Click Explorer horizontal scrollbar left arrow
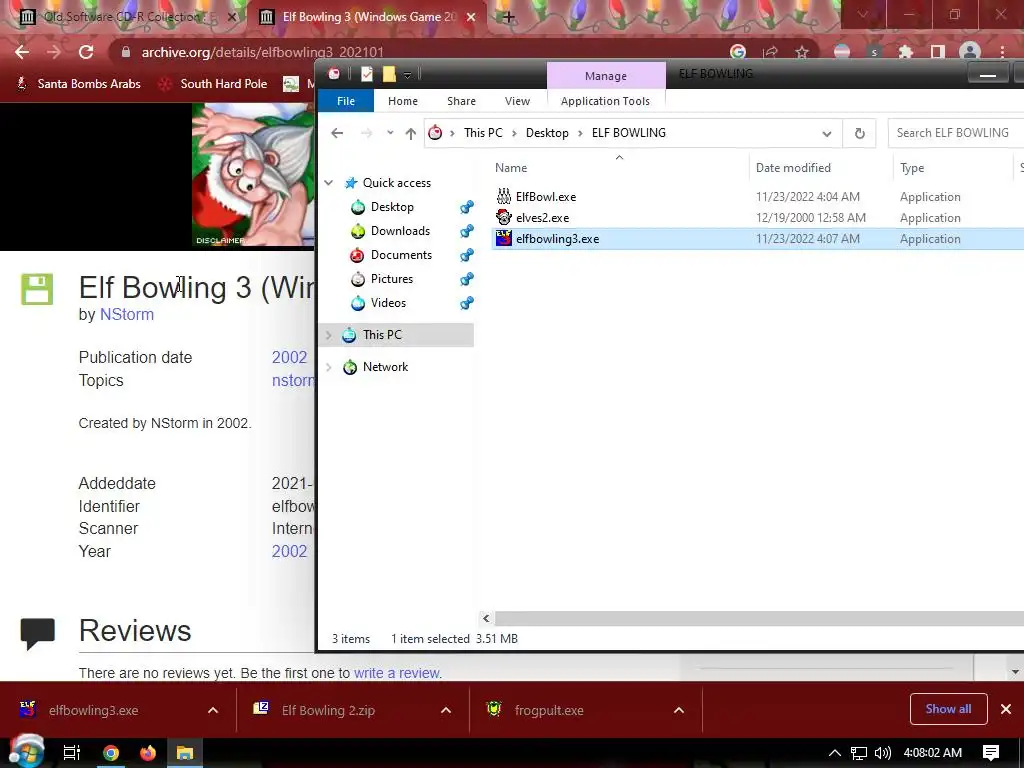Screen dimensions: 1024x768 486,618
